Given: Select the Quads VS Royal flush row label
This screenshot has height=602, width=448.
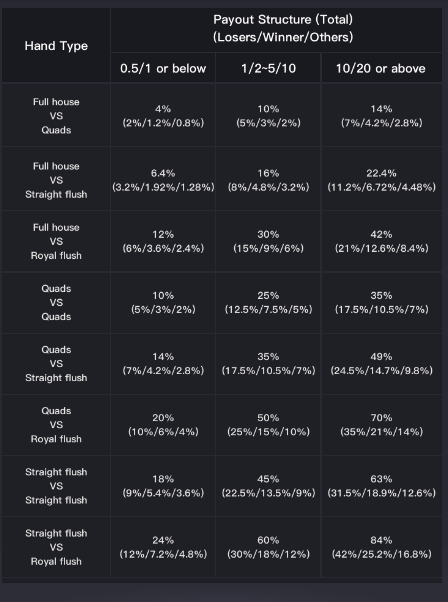Looking at the screenshot, I should pyautogui.click(x=56, y=425).
